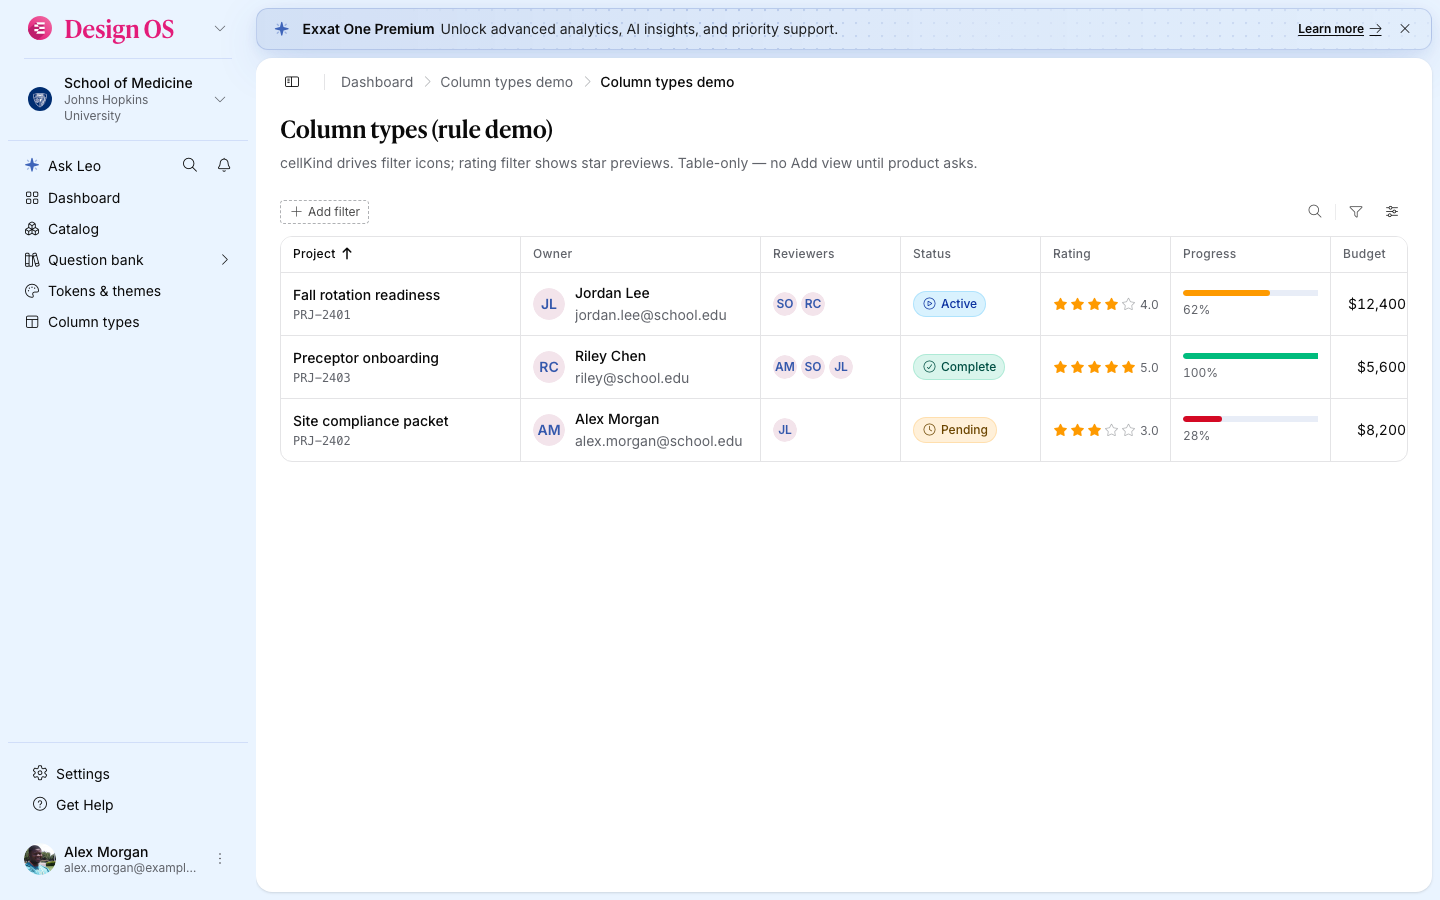Screen dimensions: 1440x900
Task: Toggle the sidebar panel icon
Action: pos(292,82)
